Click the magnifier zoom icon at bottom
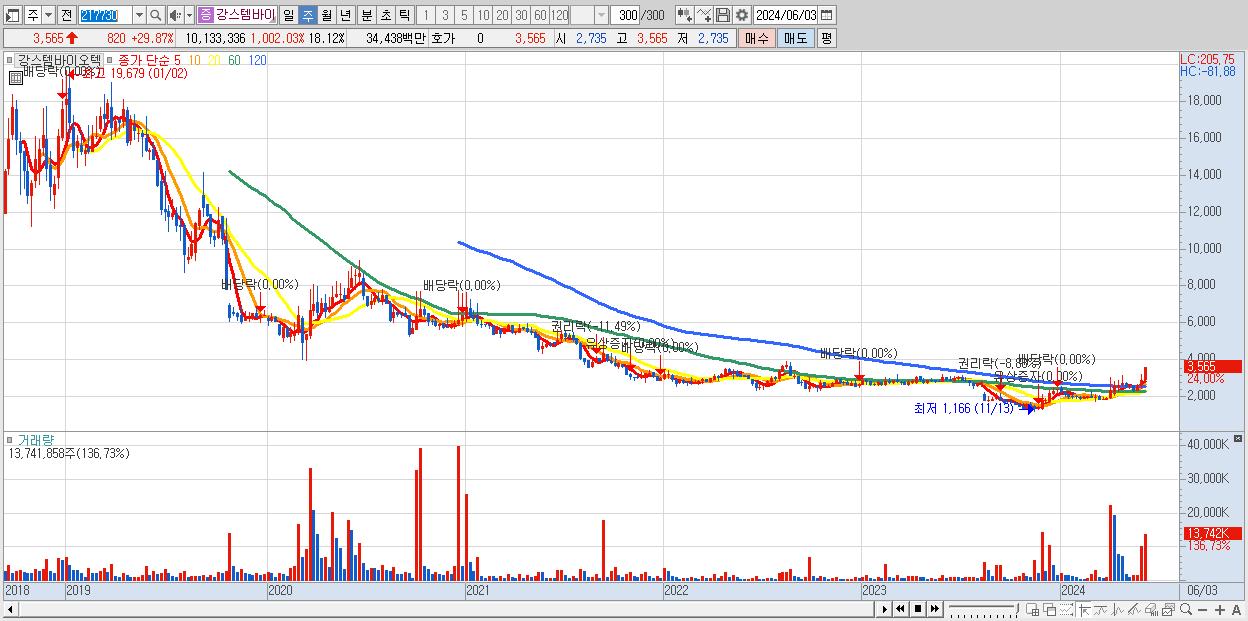1248x621 pixels. (1186, 610)
